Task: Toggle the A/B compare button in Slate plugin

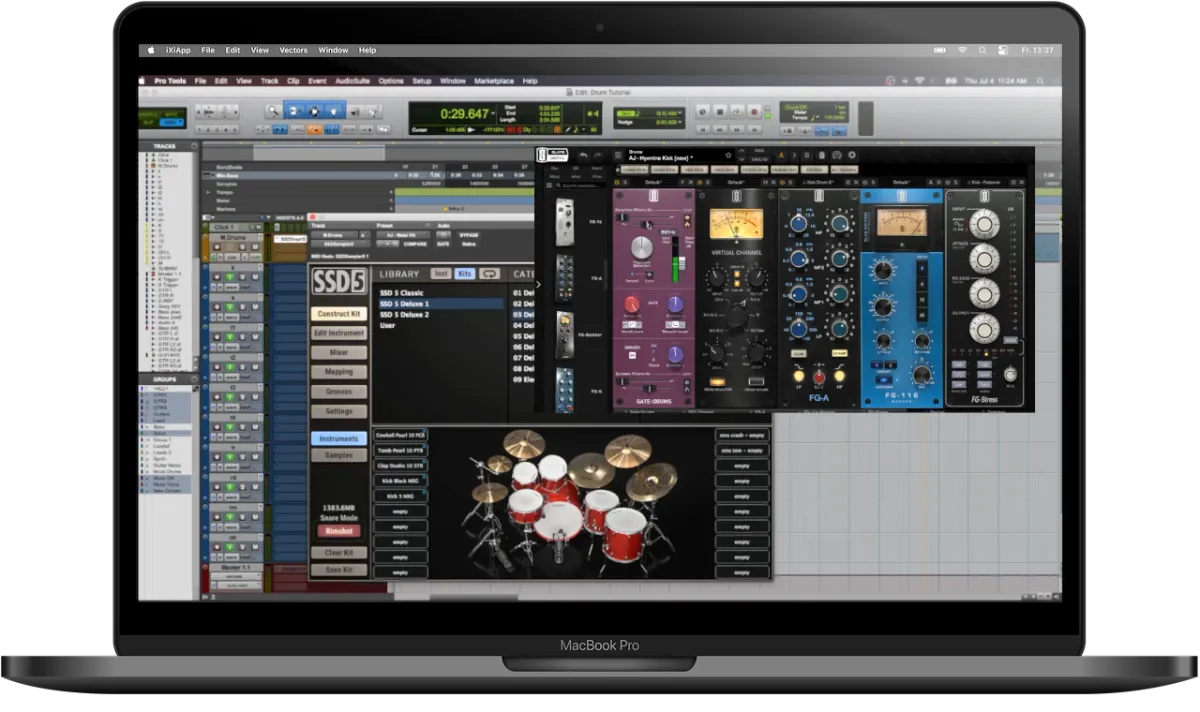Action: 780,155
